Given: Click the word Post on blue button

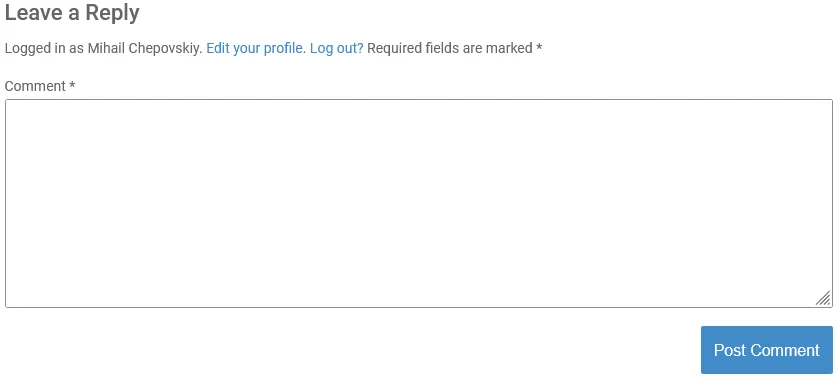Looking at the screenshot, I should pos(730,350).
